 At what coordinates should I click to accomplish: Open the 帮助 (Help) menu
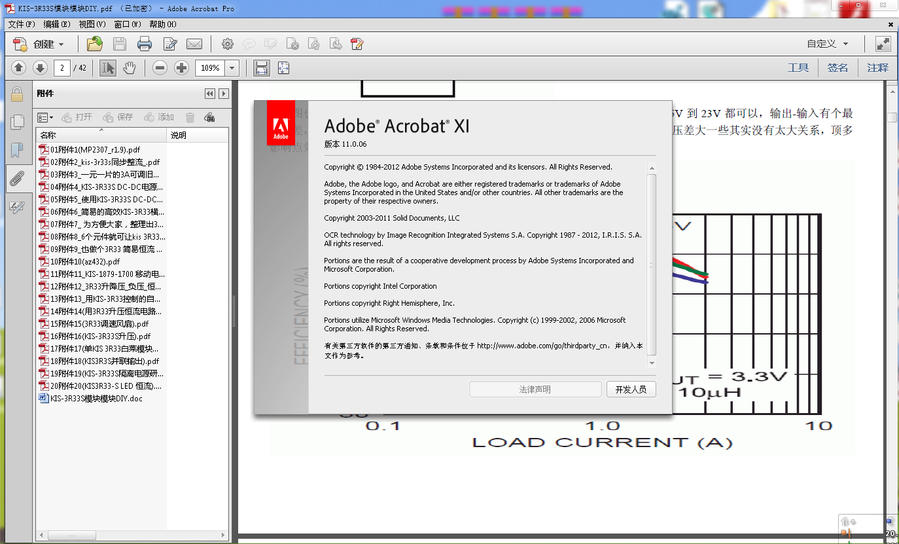coord(163,24)
